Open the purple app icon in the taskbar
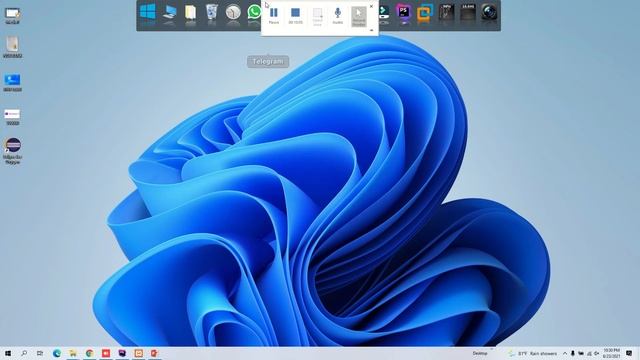Viewport: 640px width, 360px height. click(x=122, y=353)
